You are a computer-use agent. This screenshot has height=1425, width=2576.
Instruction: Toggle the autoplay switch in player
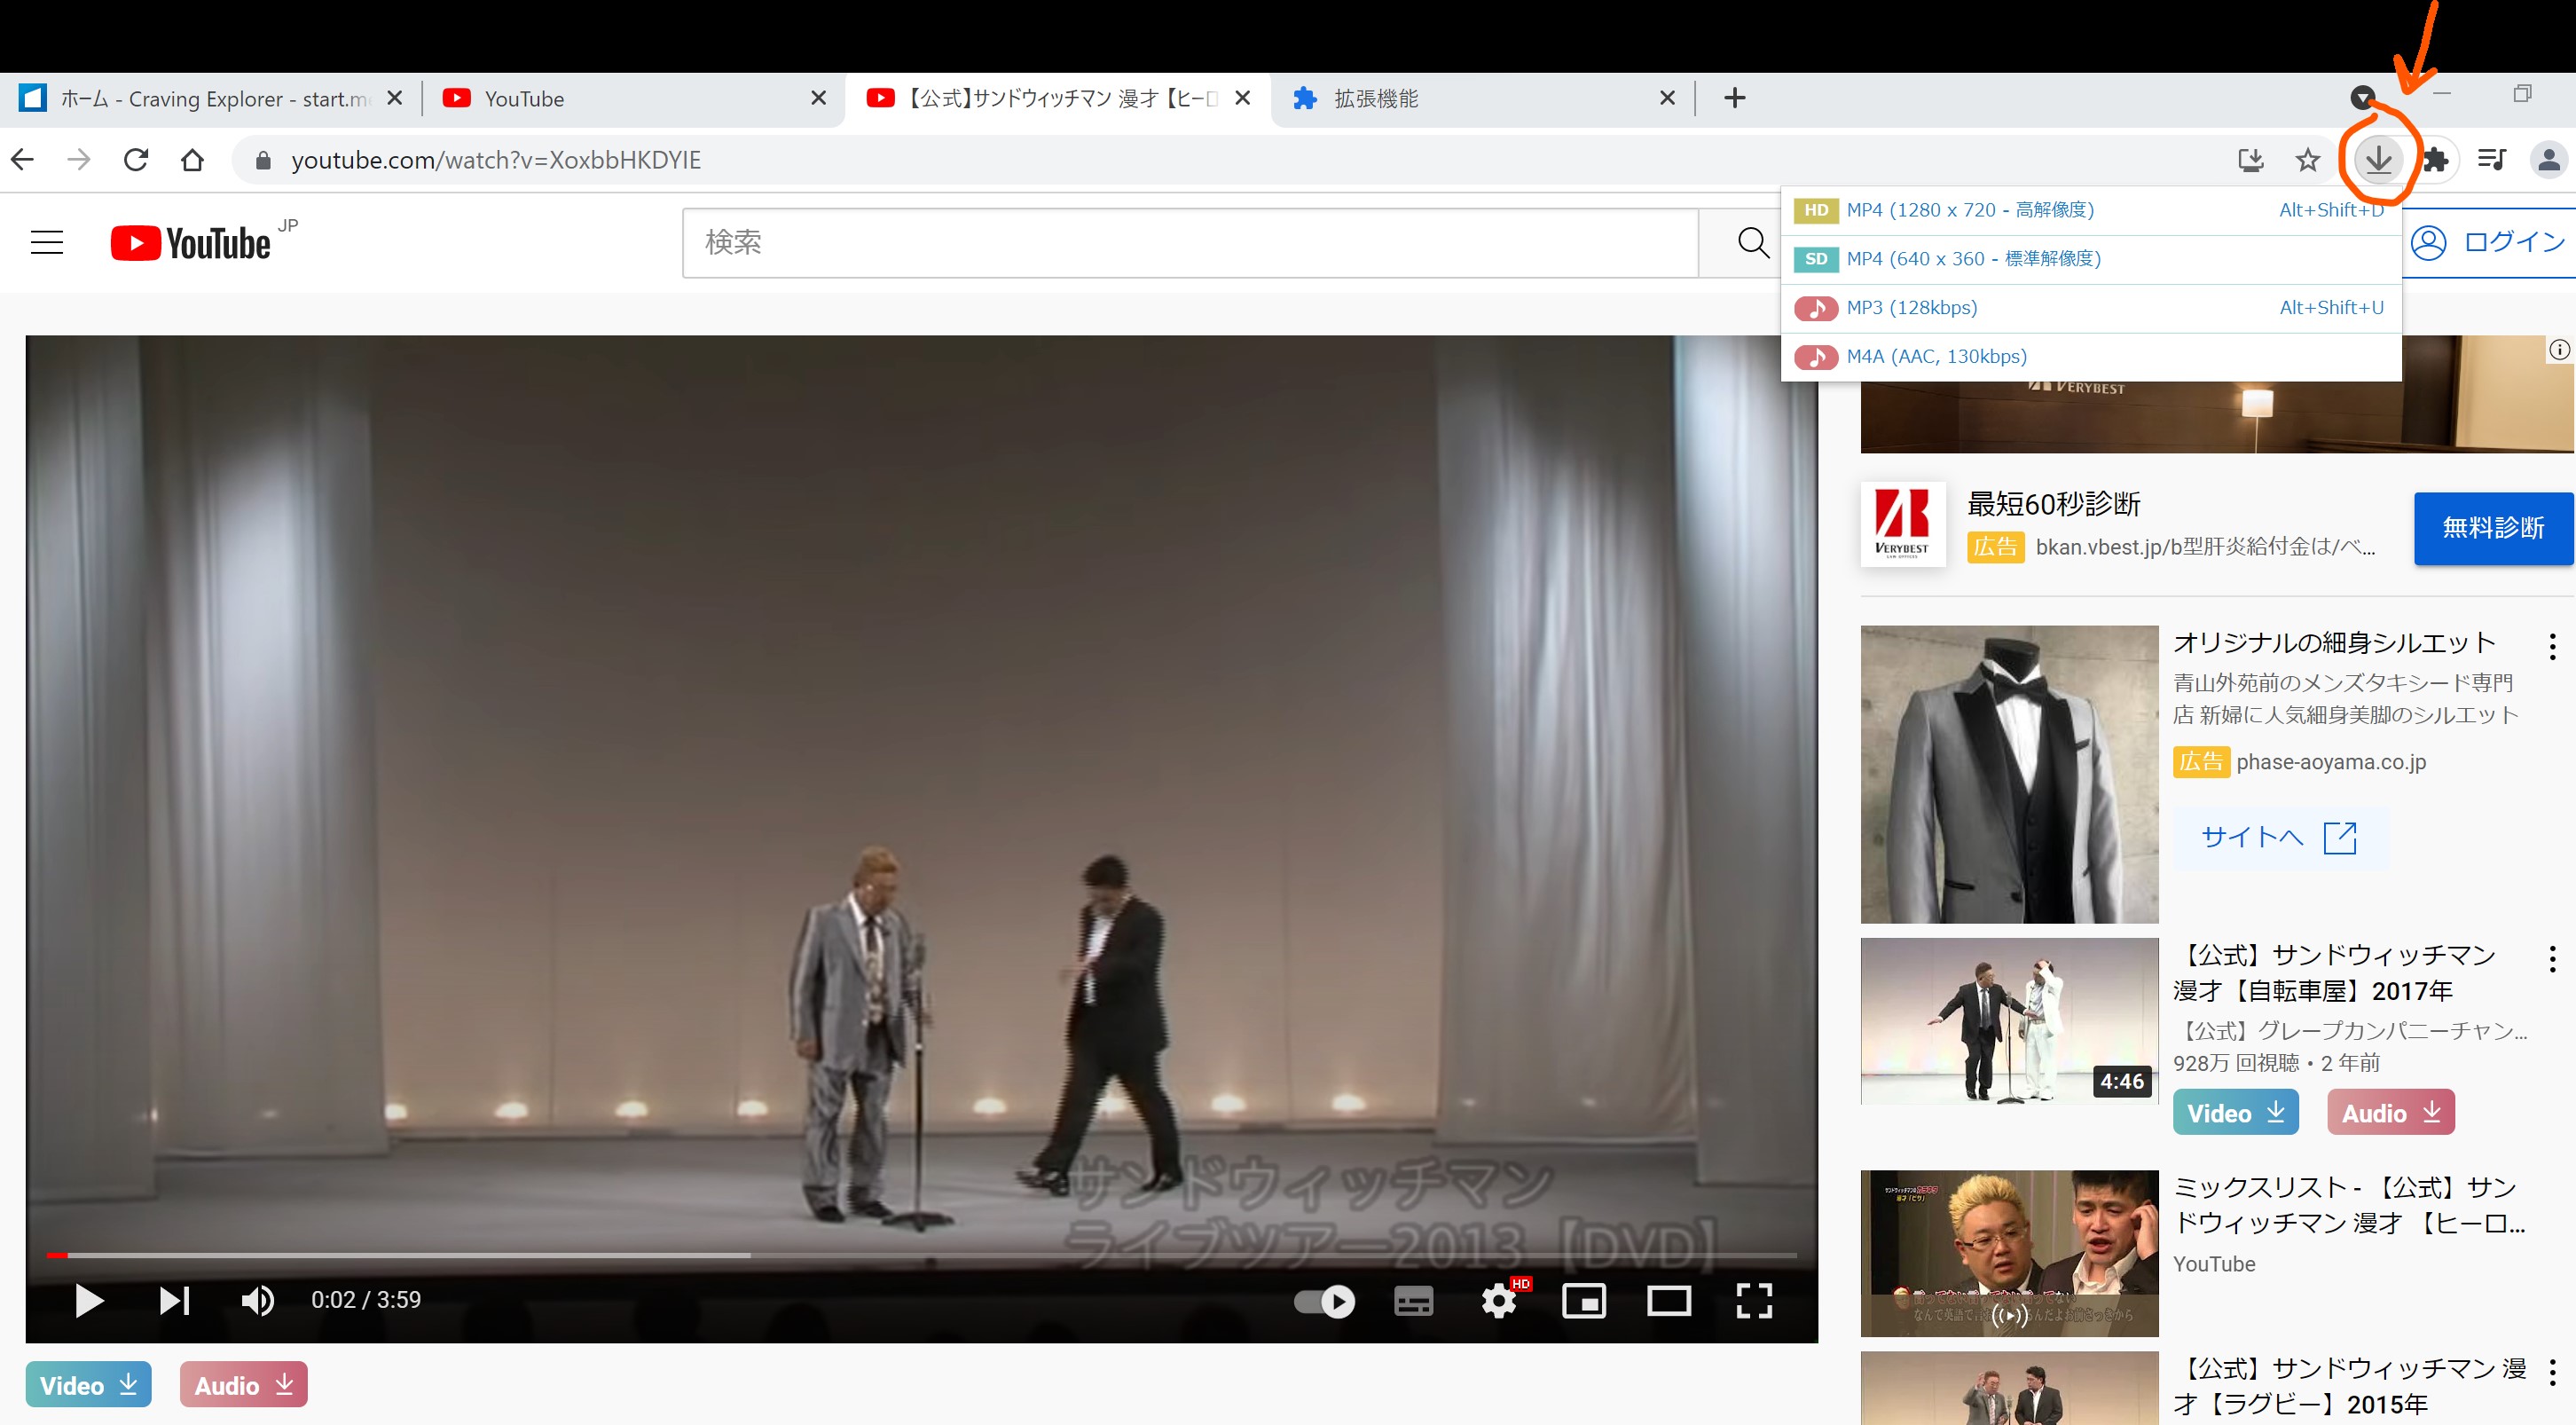coord(1324,1301)
